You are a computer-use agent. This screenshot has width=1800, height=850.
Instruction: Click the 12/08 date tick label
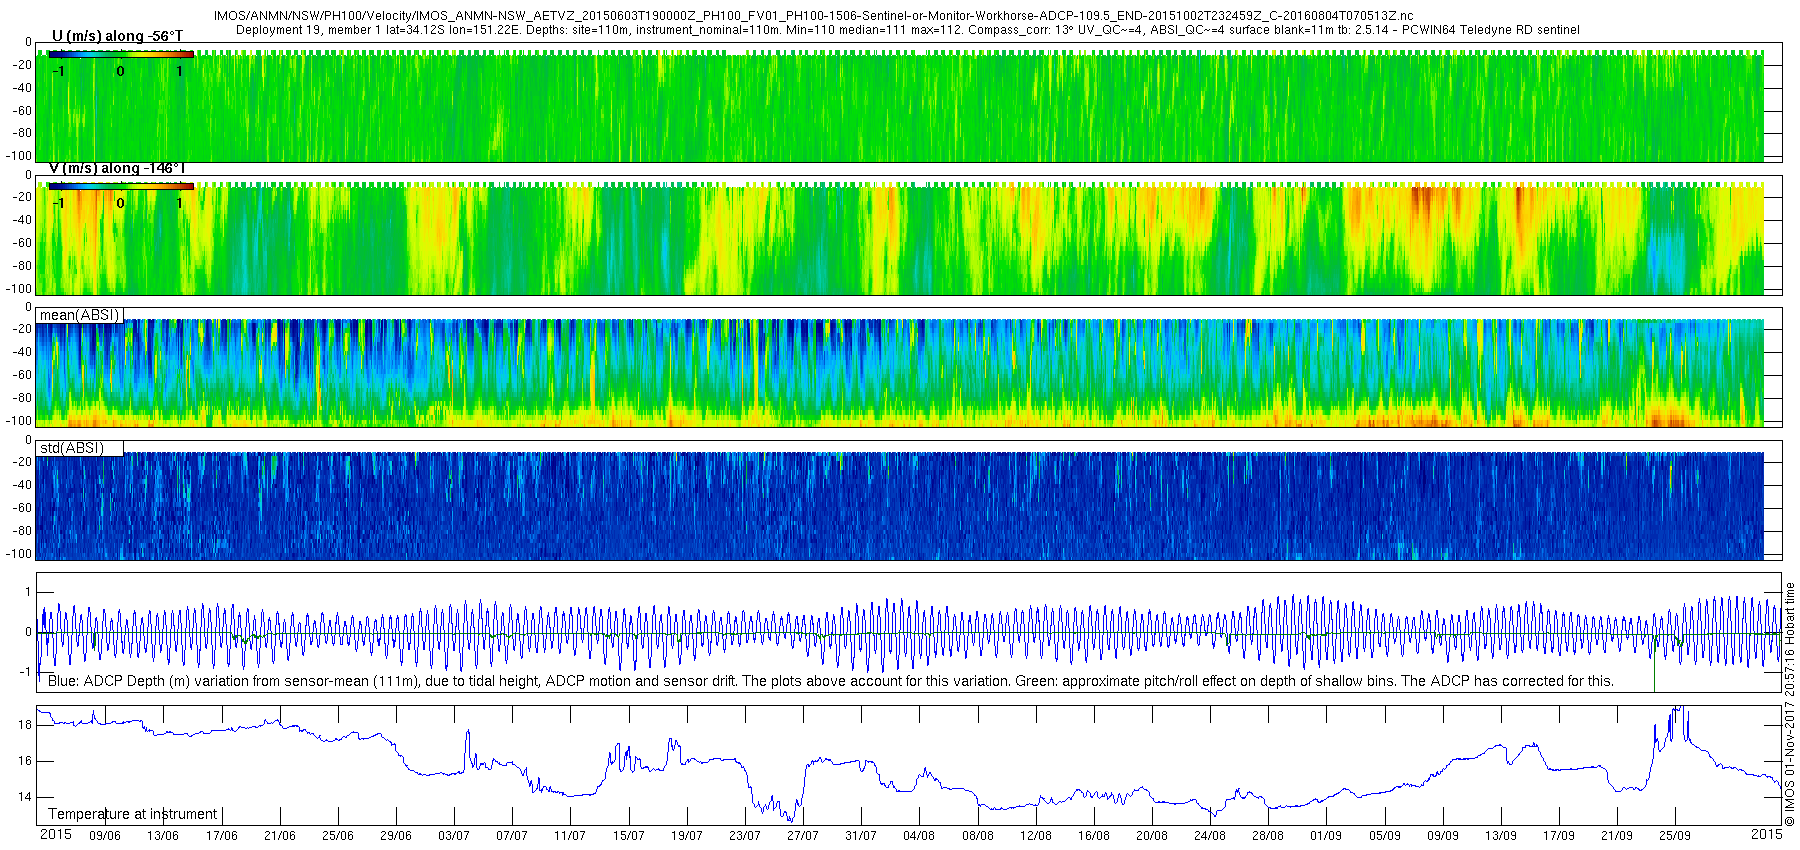[1035, 836]
